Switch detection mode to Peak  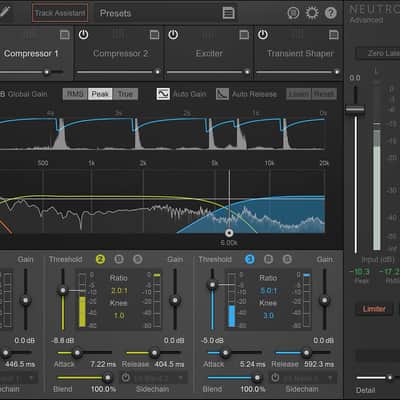[x=100, y=94]
